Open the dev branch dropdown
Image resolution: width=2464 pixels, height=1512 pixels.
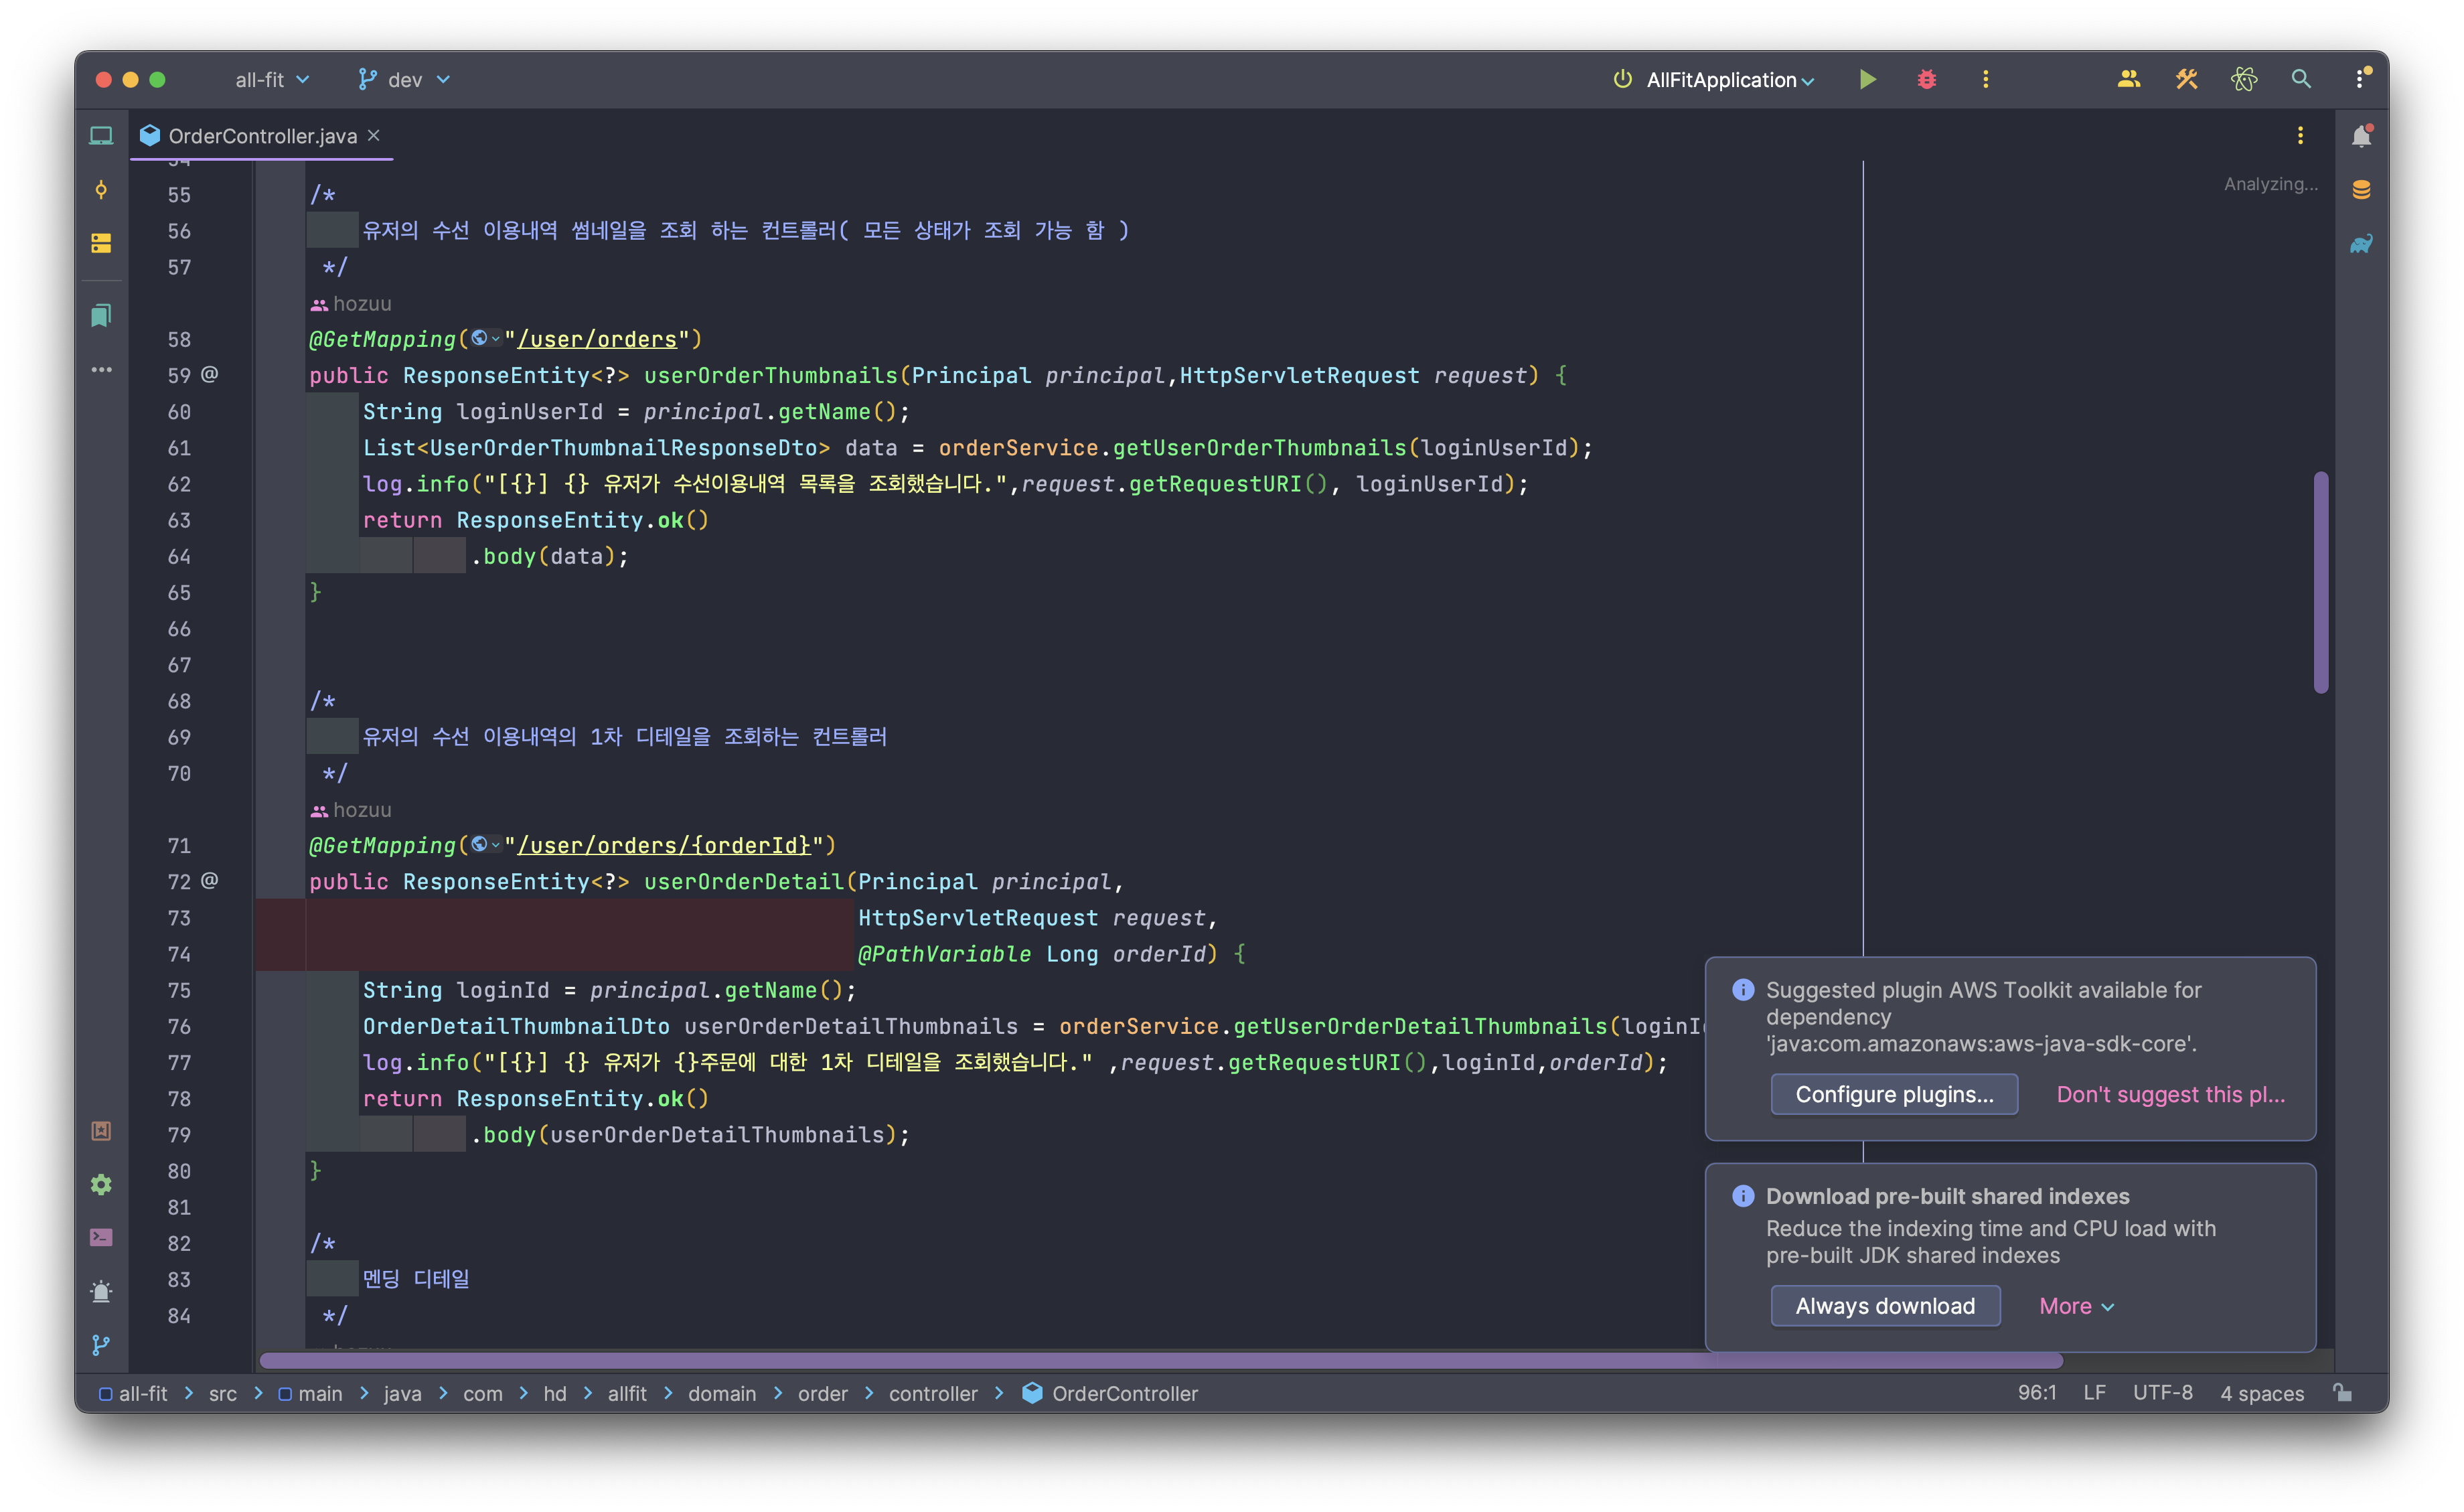405,79
